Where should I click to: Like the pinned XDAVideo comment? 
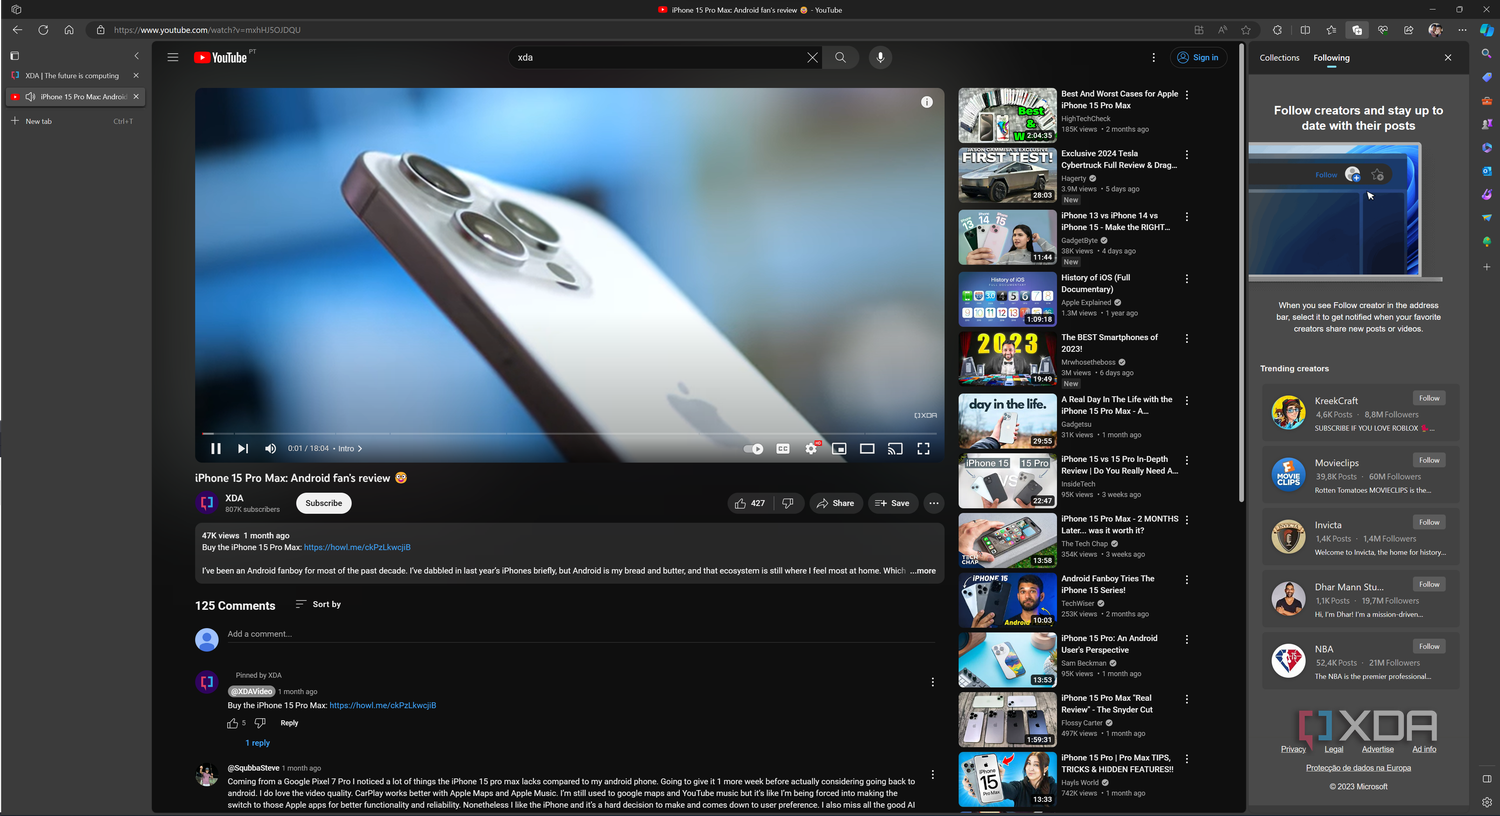[x=233, y=723]
